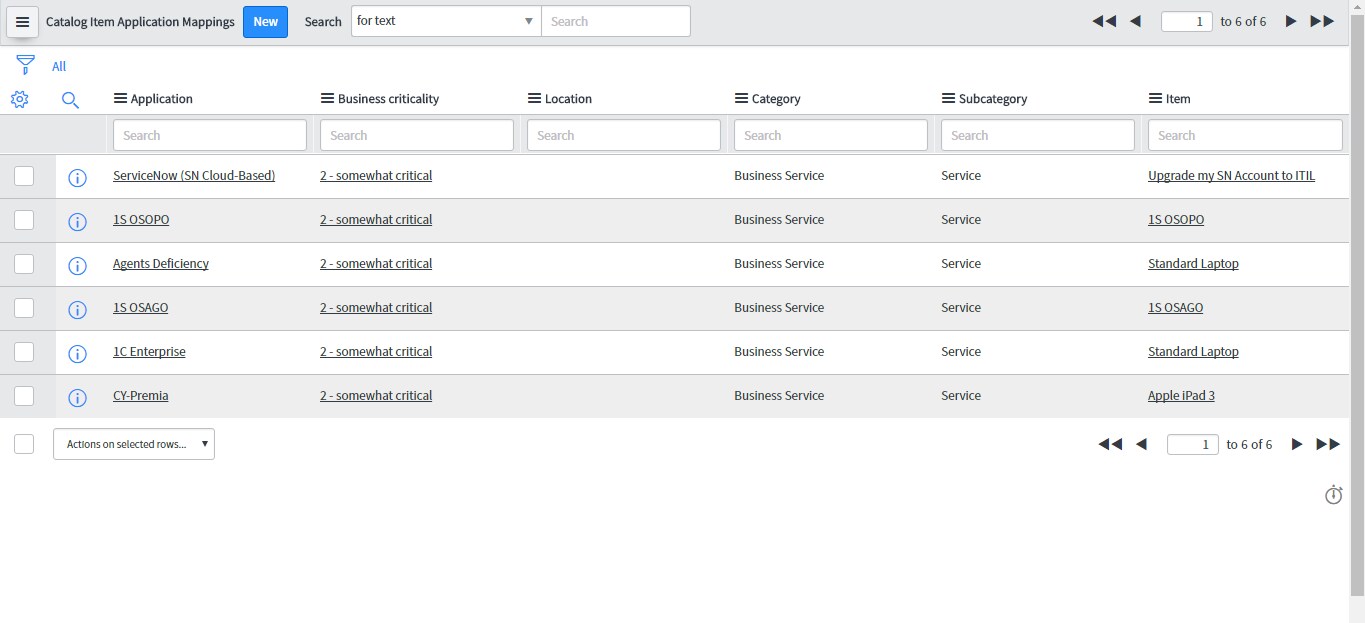Open 'Upgrade my SN Account to ITIL' item
Screen dimensions: 1365x623
(x=1231, y=175)
